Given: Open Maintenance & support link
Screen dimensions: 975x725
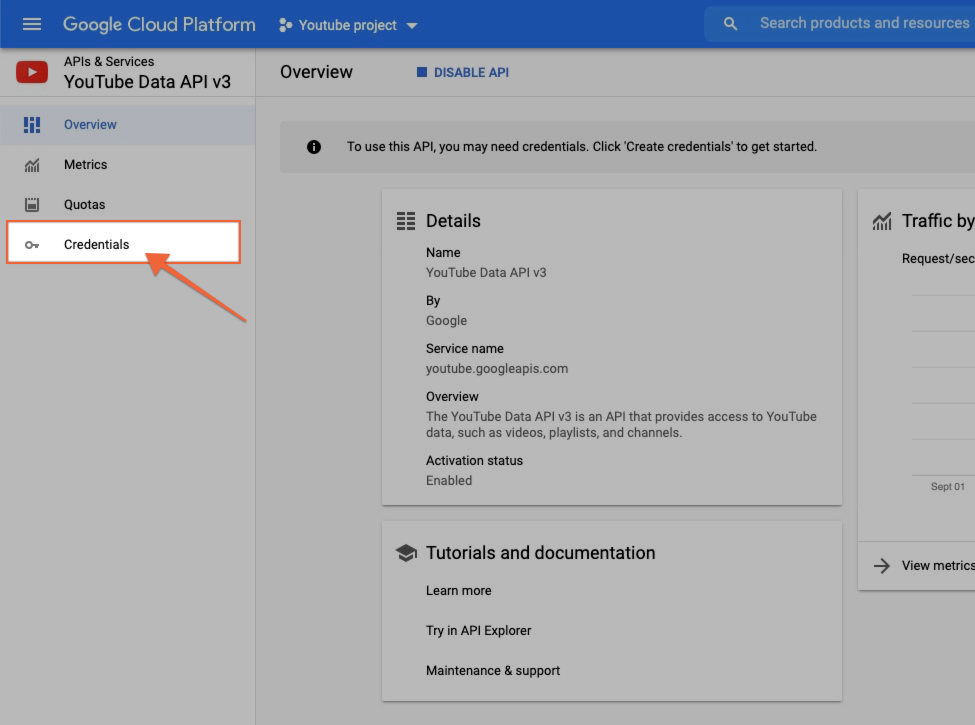Looking at the screenshot, I should [x=493, y=670].
